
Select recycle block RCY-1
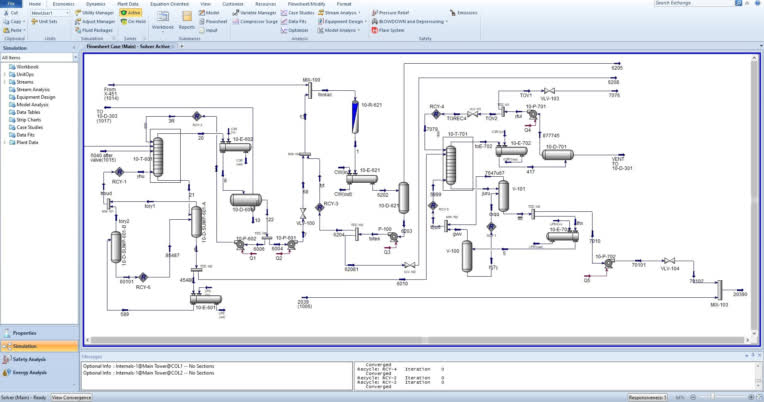(119, 172)
